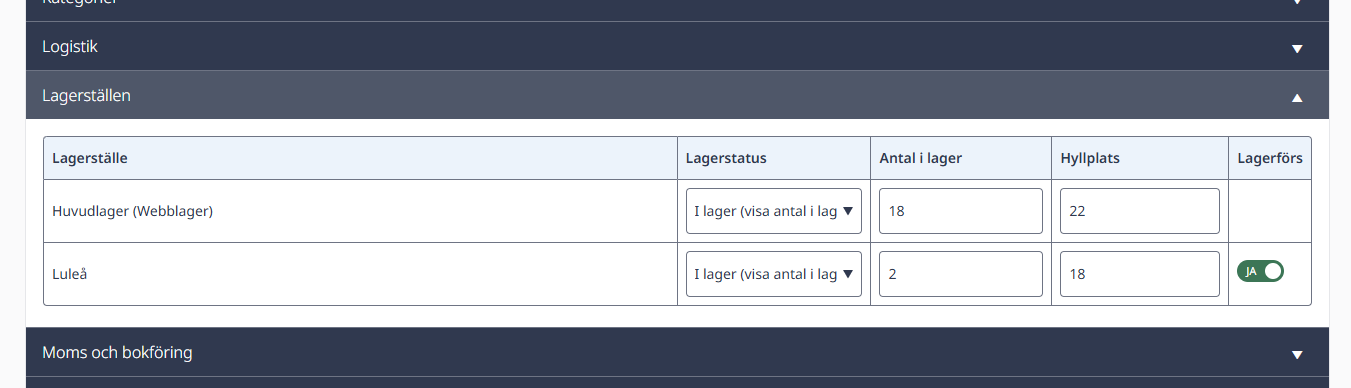The width and height of the screenshot is (1351, 388).
Task: Click the up arrow on Lagerställen panel
Action: [x=1297, y=97]
